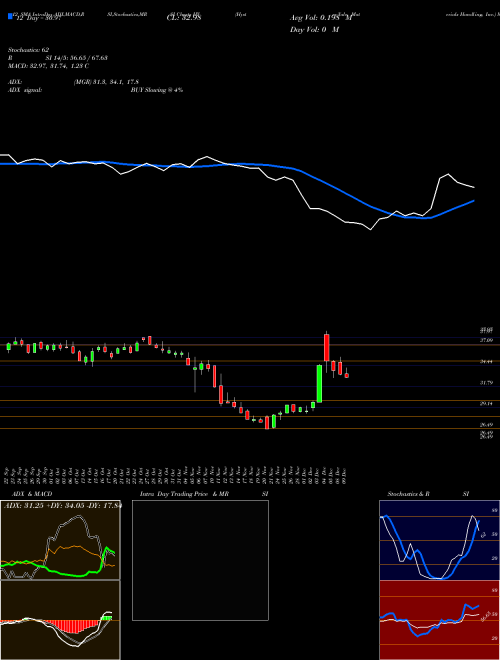
Task: Click the 'Stochastics: 62' reading
Action: point(29,50)
